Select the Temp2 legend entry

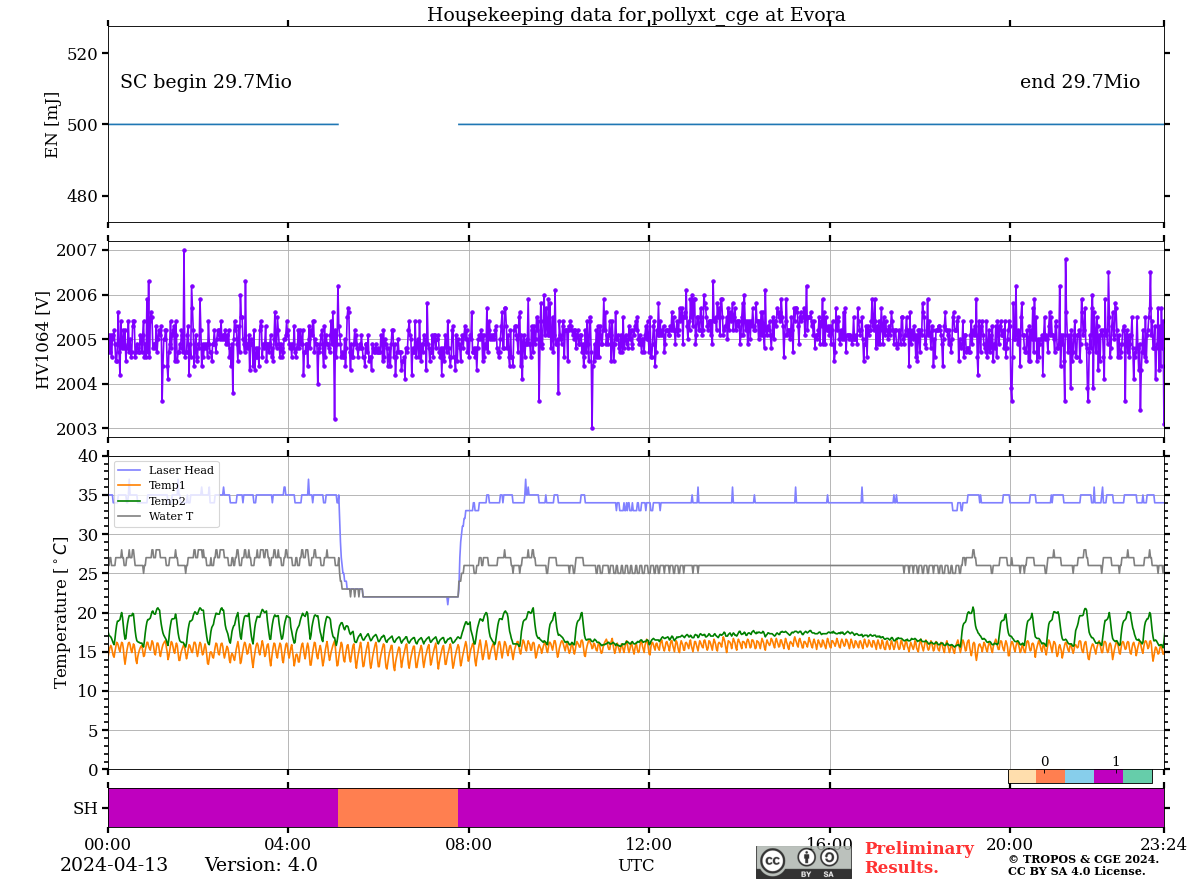(152, 501)
